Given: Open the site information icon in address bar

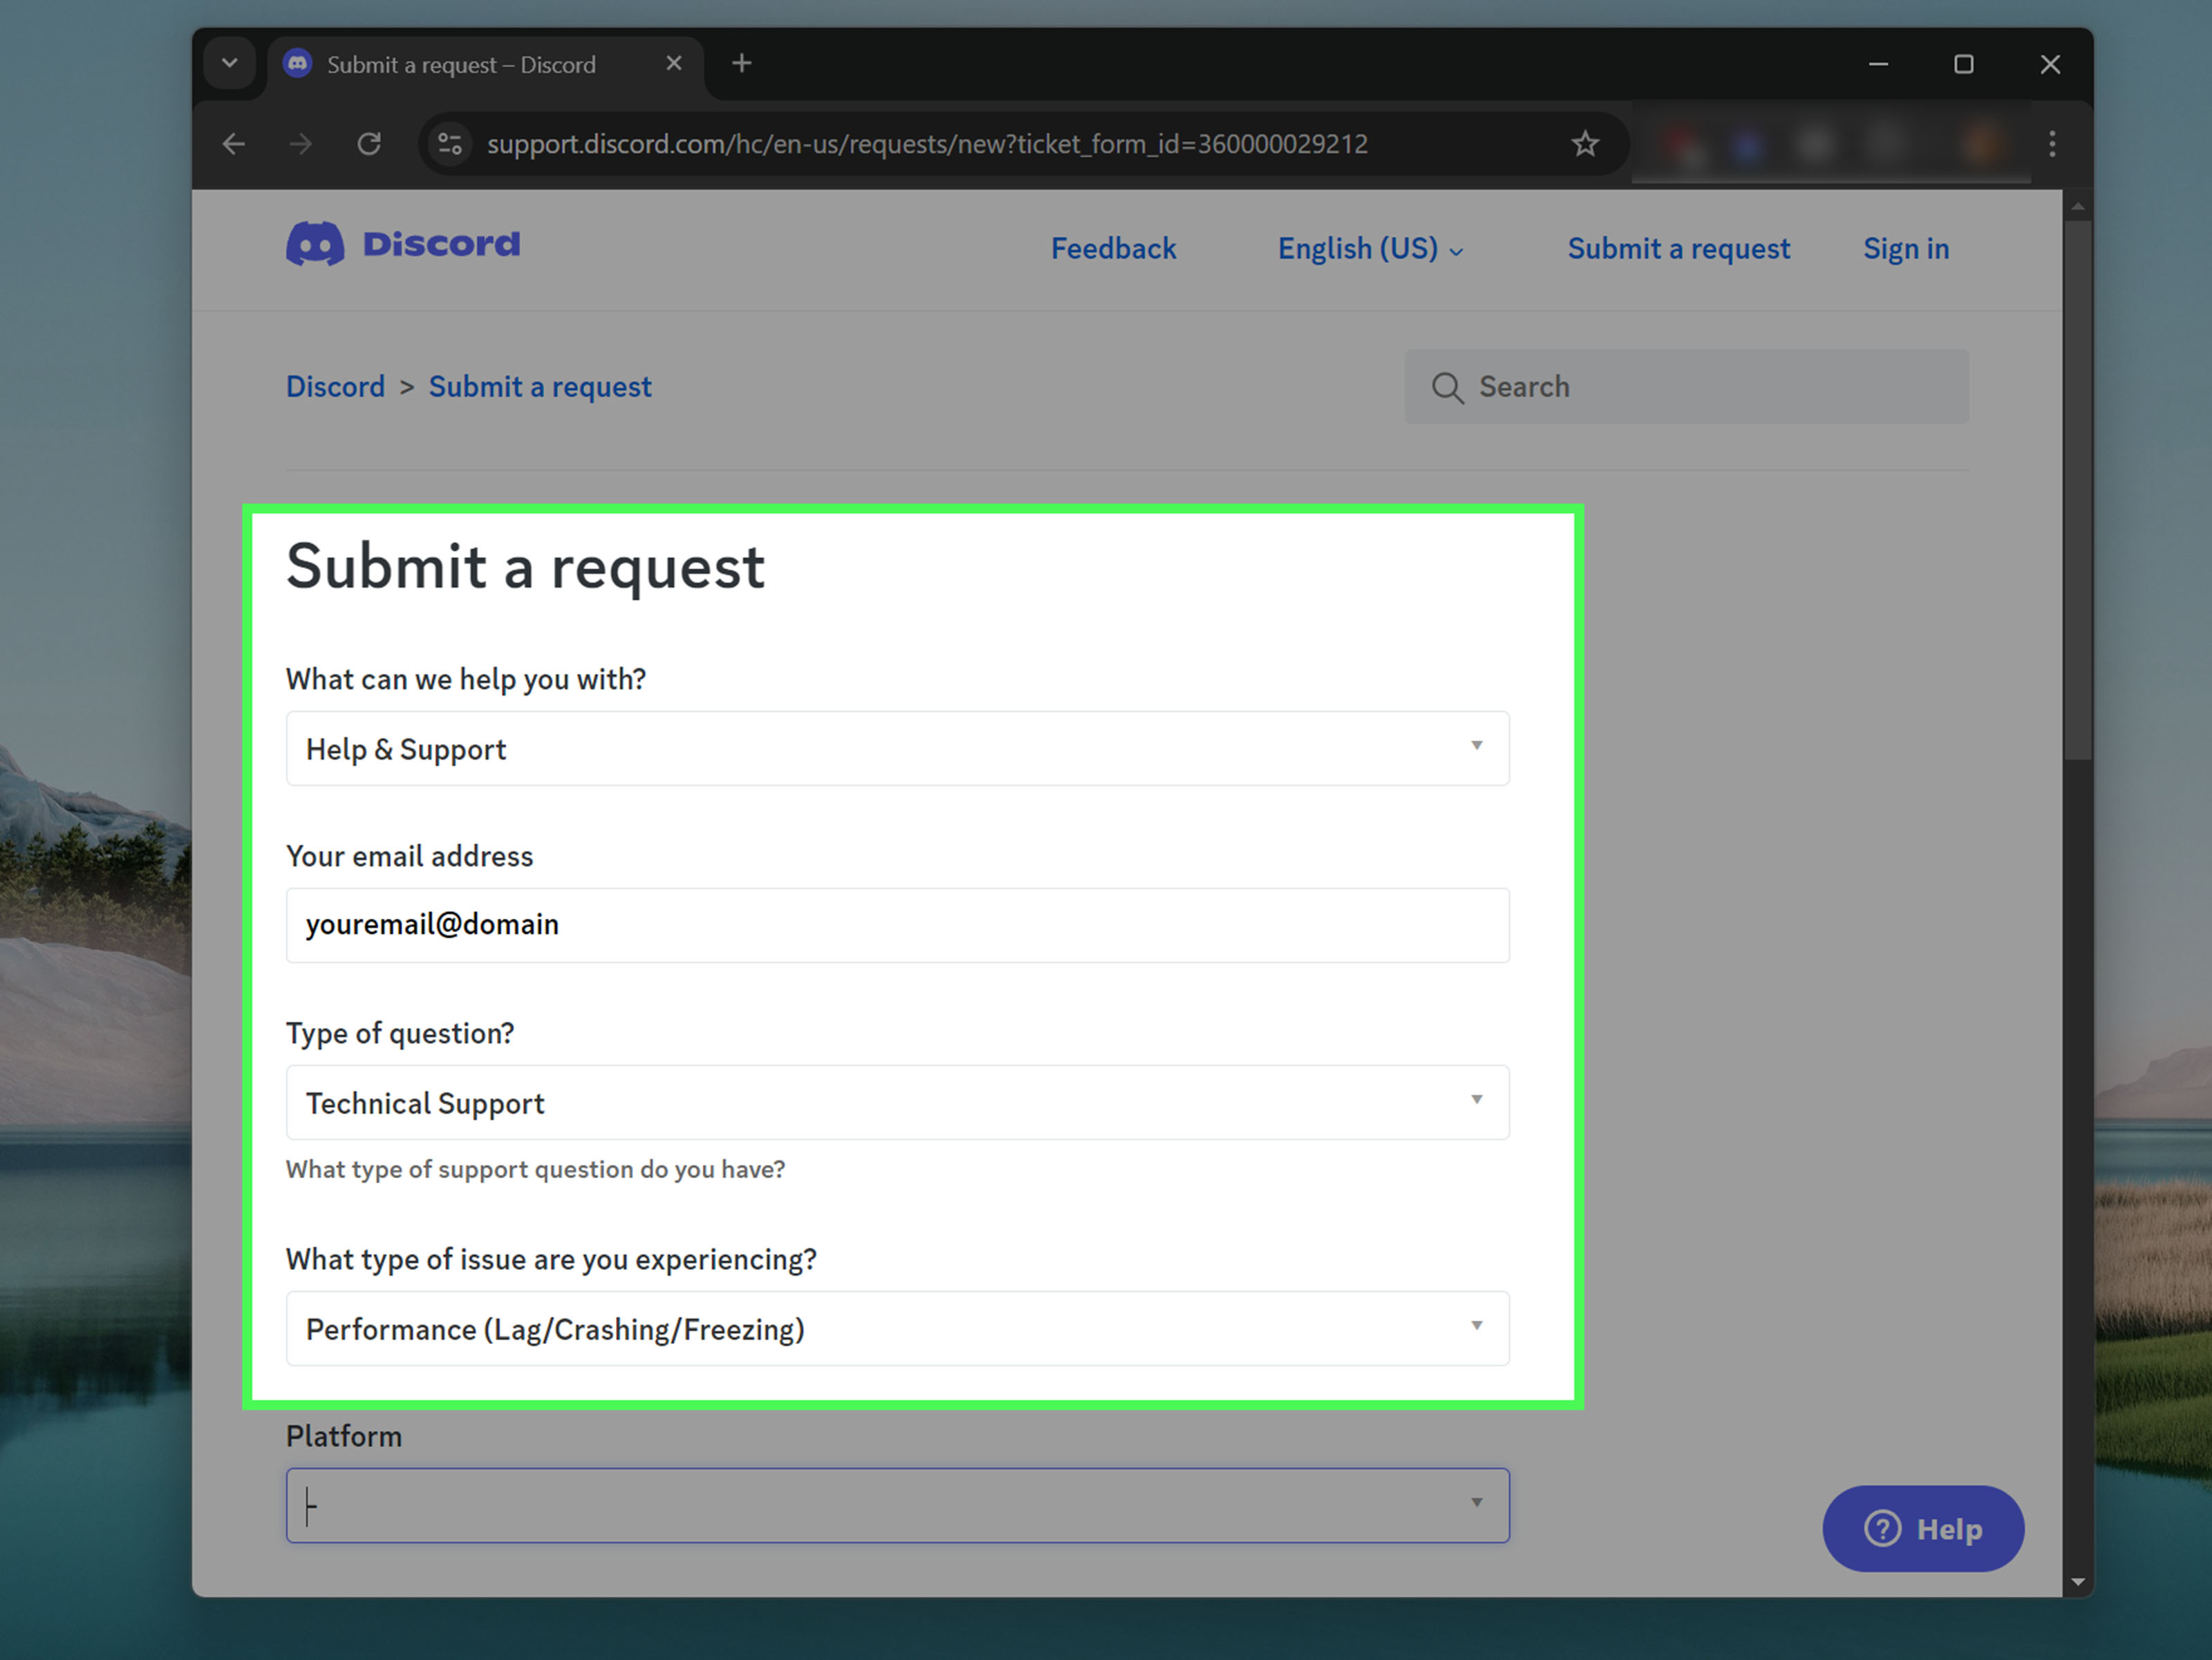Looking at the screenshot, I should click(450, 144).
